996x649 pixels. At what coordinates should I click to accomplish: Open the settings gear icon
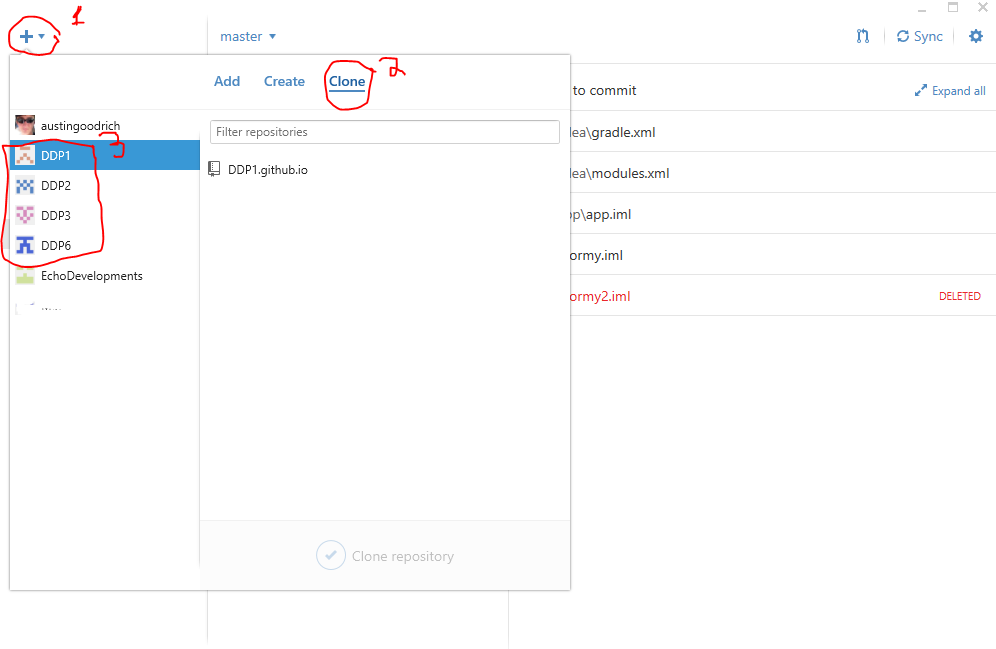tap(975, 36)
